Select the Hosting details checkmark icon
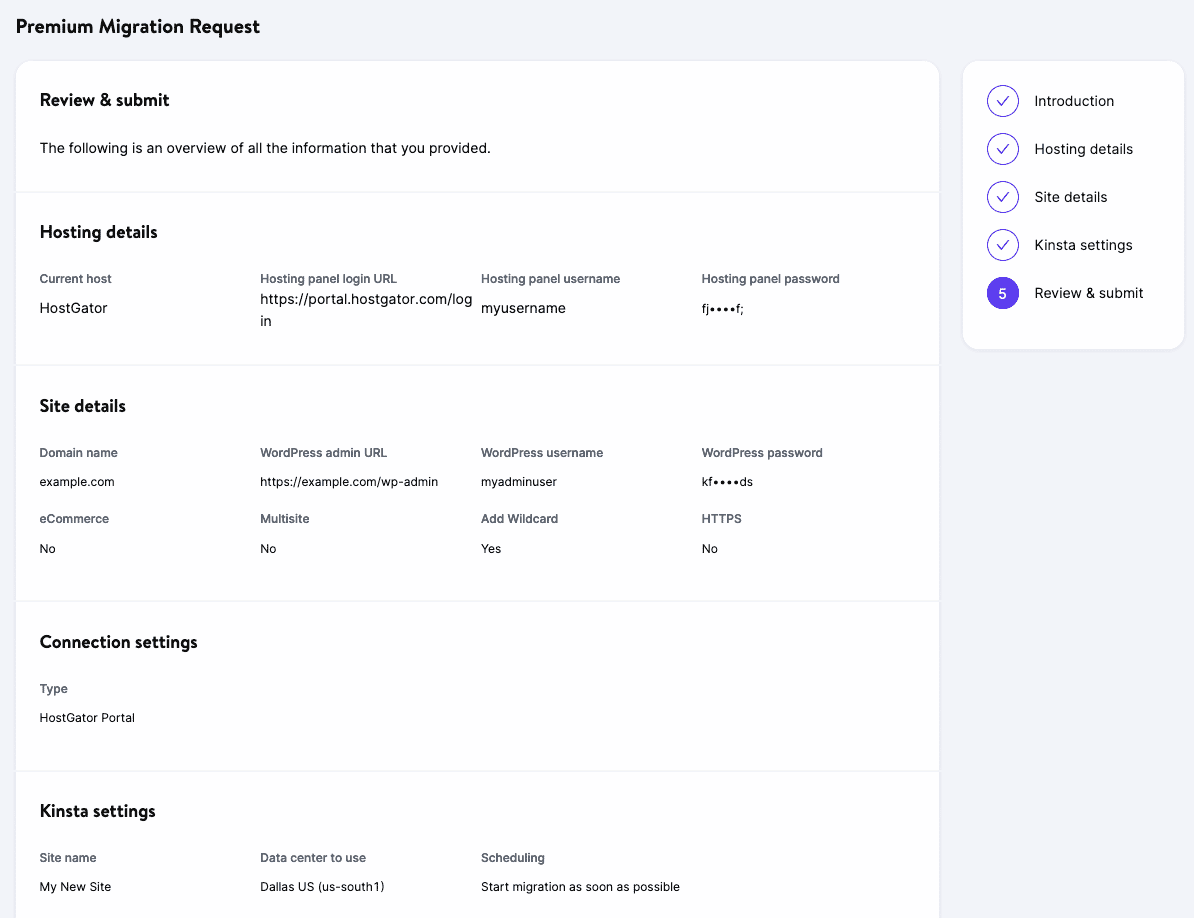Viewport: 1194px width, 918px height. coord(1002,149)
